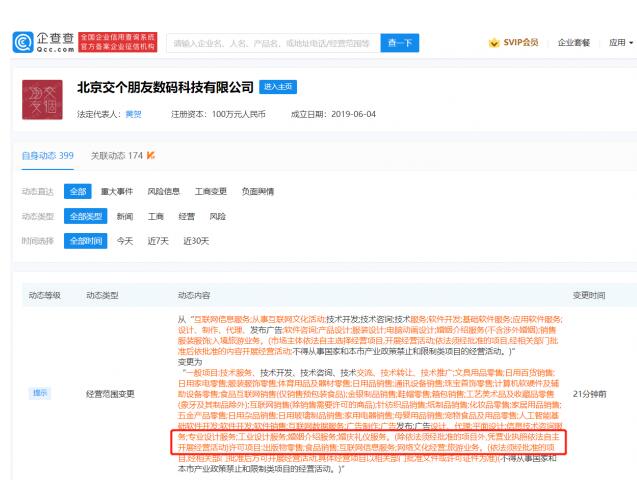This screenshot has height=480, width=637.
Task: Click the 查一下 search button
Action: click(400, 43)
